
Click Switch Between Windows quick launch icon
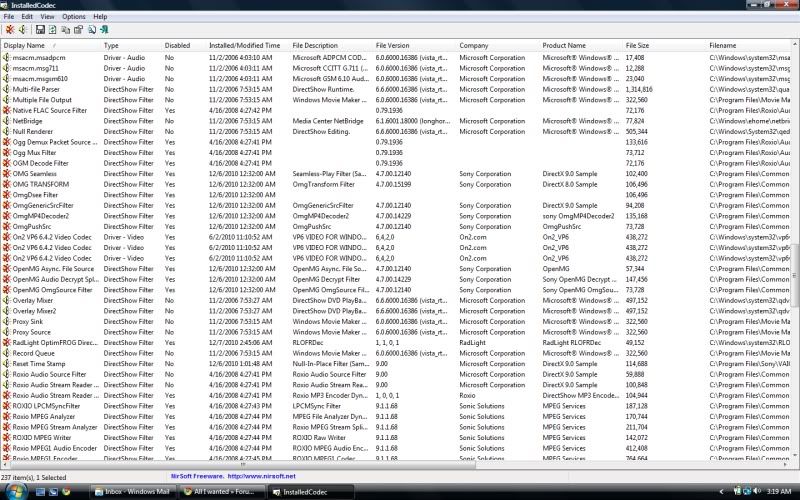click(x=53, y=492)
